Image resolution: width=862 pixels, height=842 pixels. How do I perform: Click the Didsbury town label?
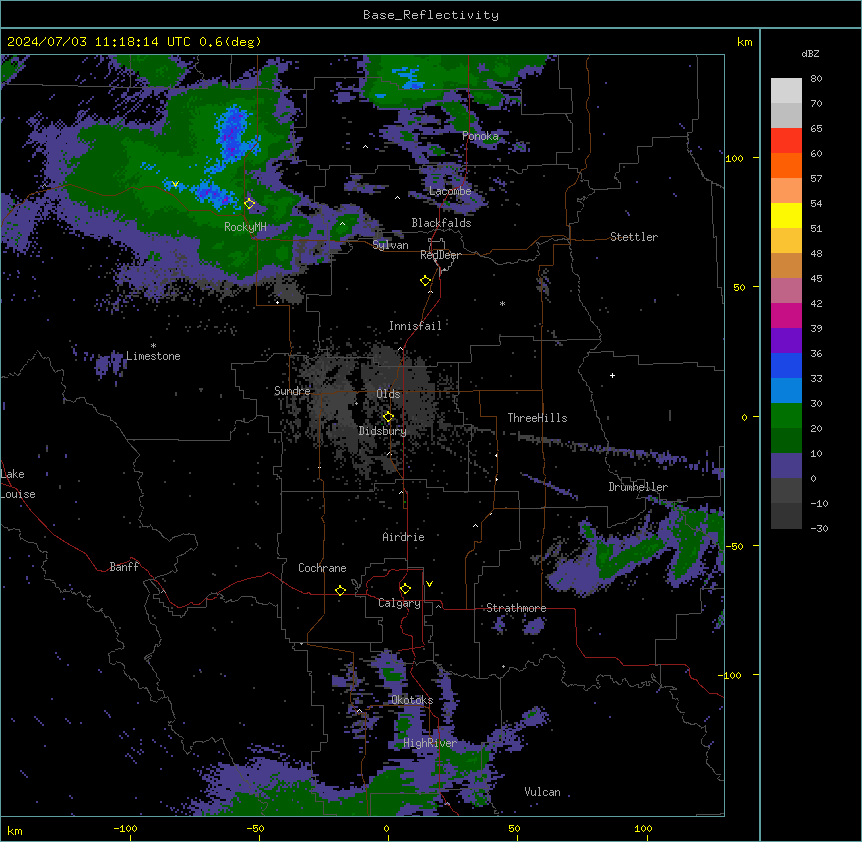383,431
